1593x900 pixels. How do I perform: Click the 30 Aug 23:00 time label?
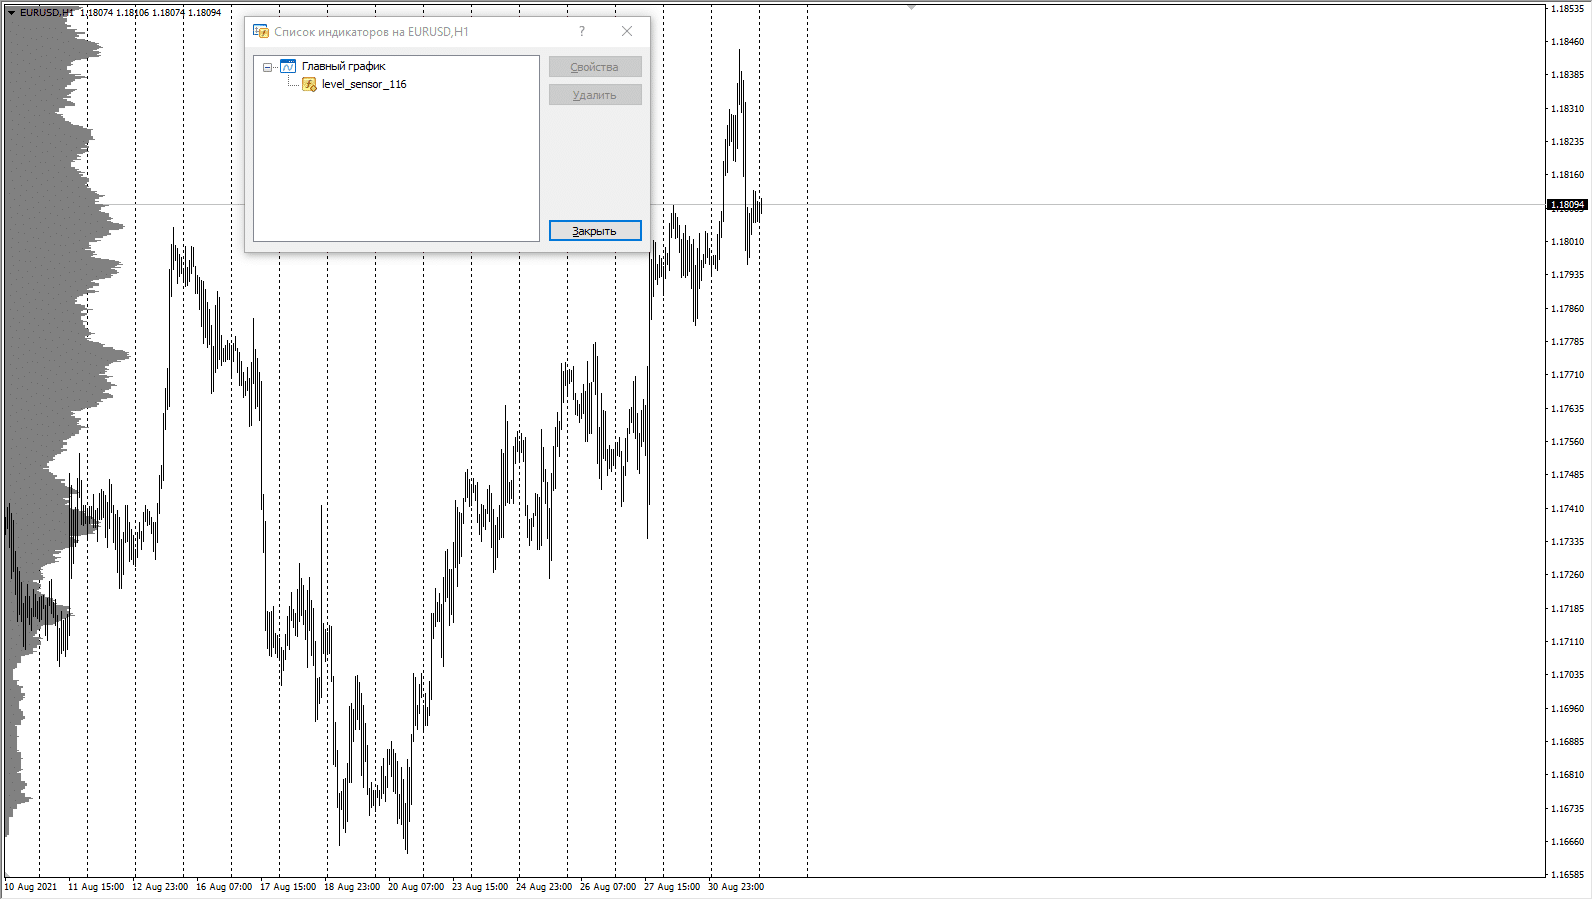tap(736, 887)
